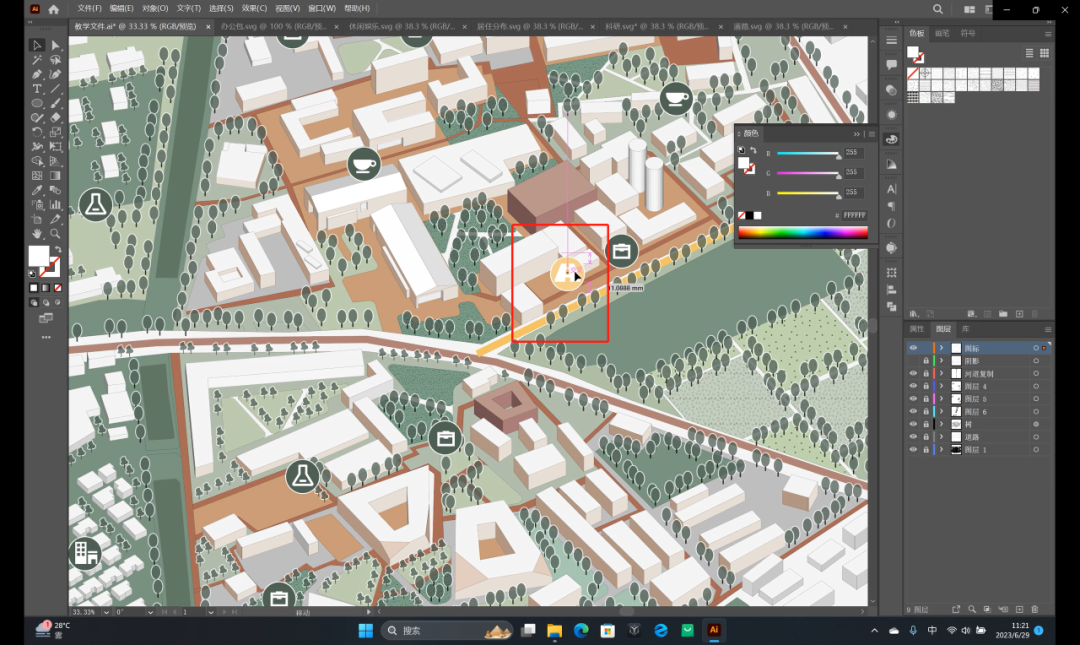Show swatches in thumbnail grid view

(x=1044, y=53)
